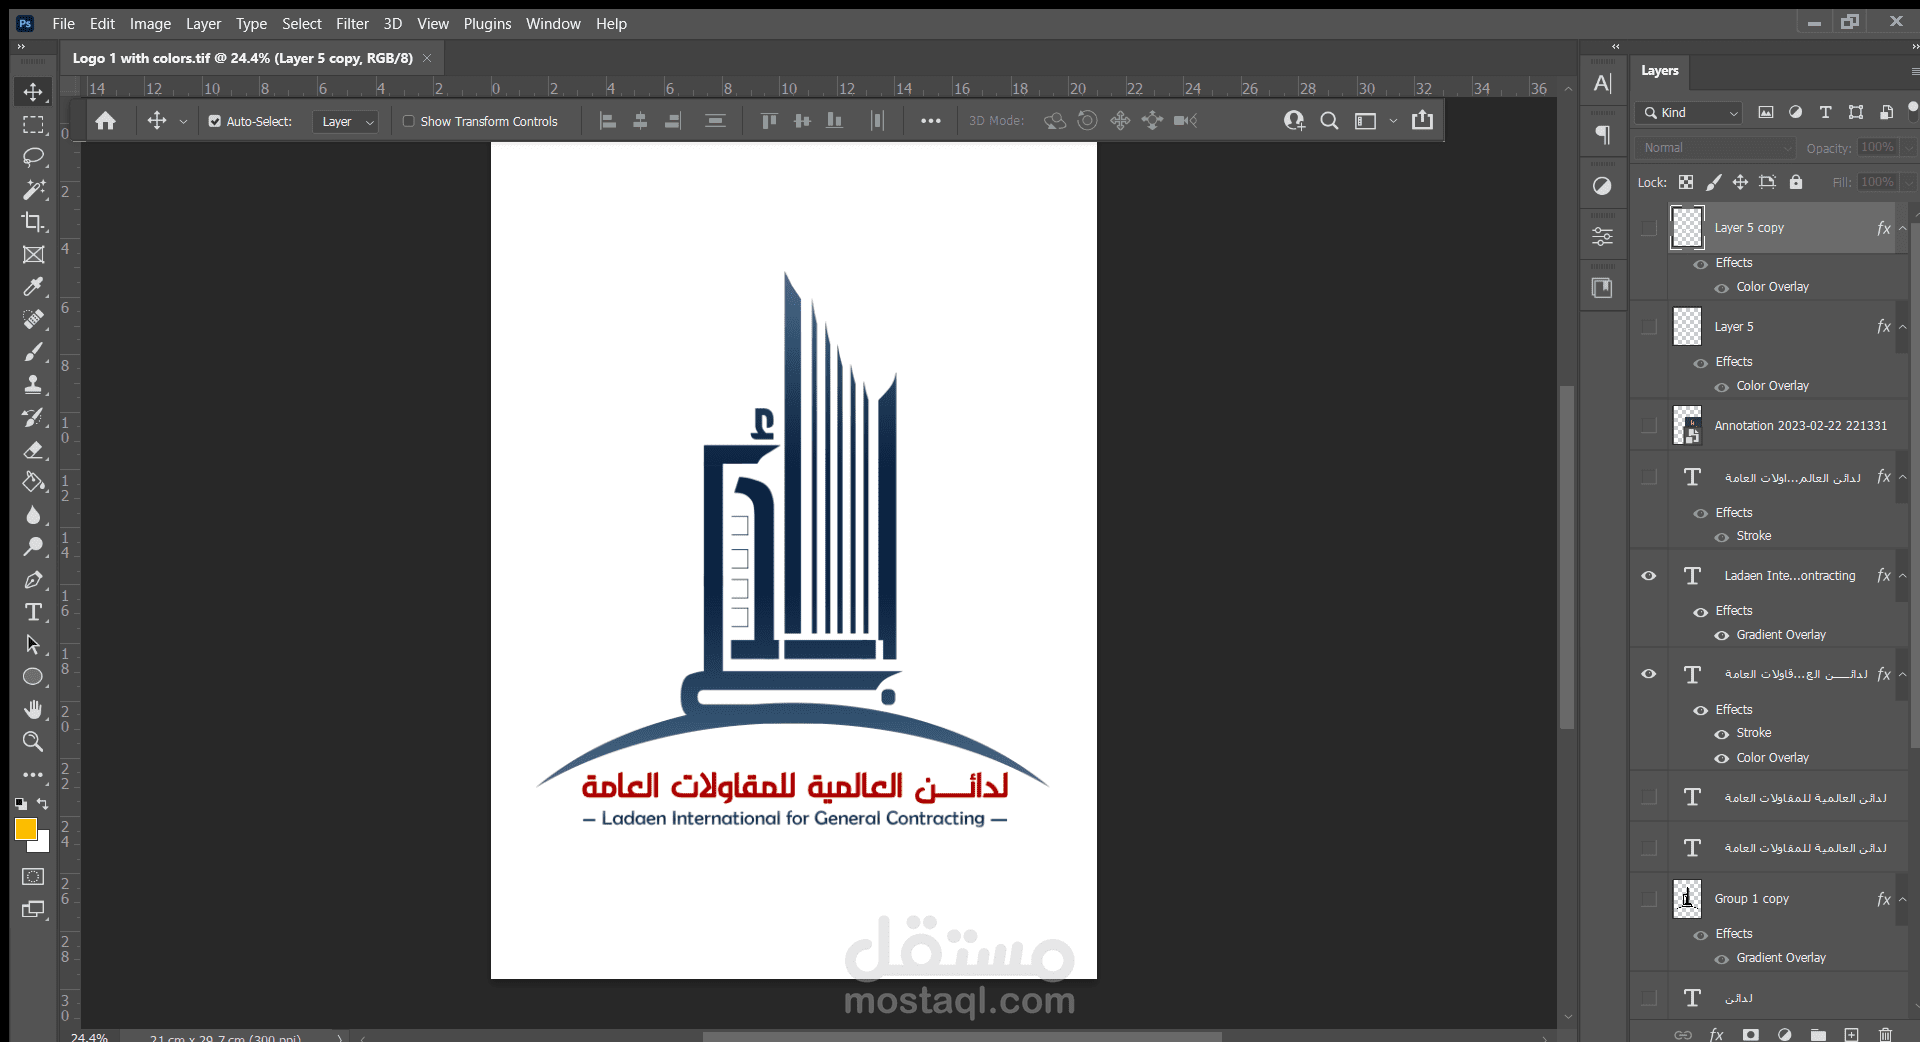Image resolution: width=1920 pixels, height=1042 pixels.
Task: Open the Plugins menu
Action: [x=487, y=23]
